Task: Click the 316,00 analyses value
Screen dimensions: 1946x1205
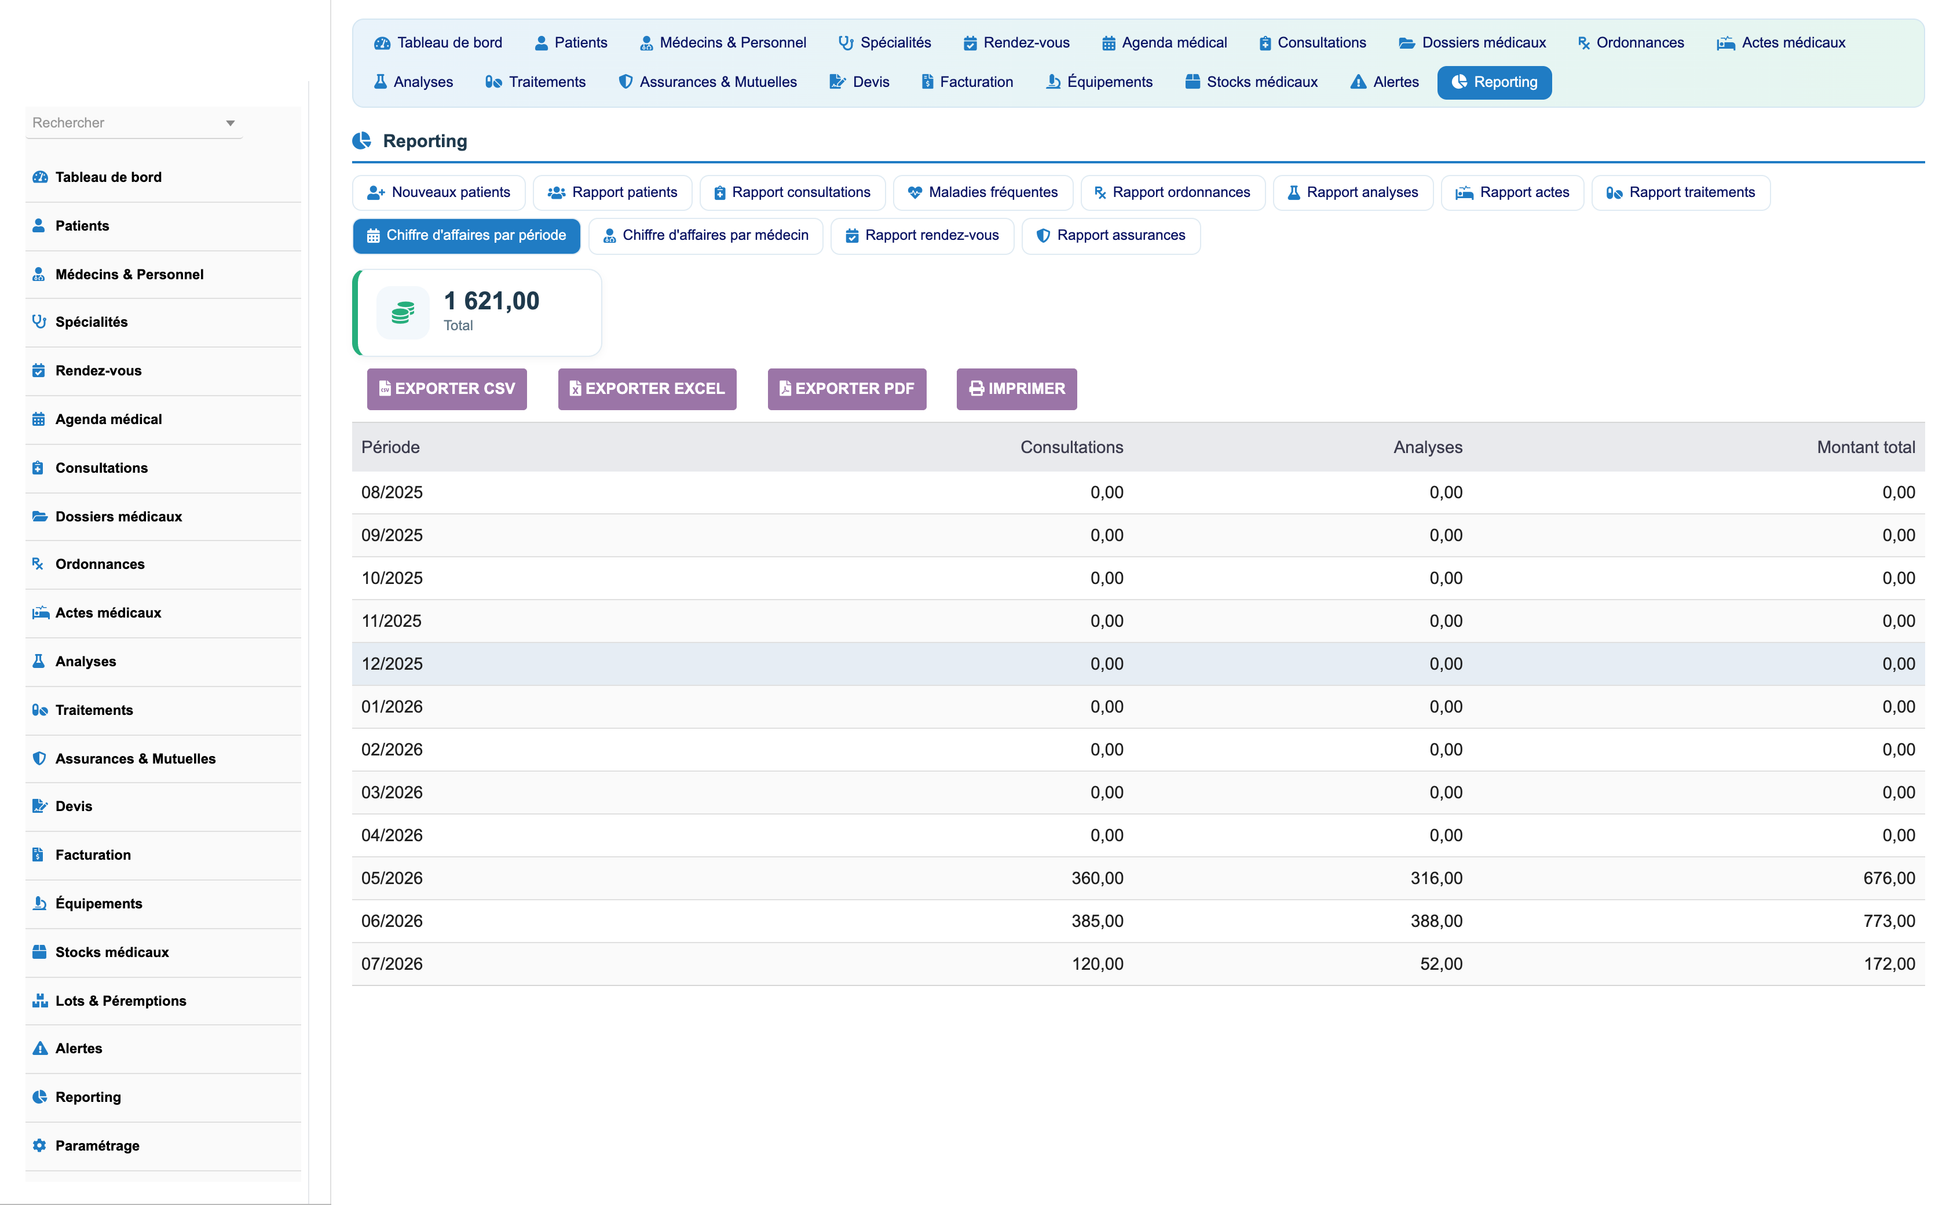Action: pos(1436,878)
